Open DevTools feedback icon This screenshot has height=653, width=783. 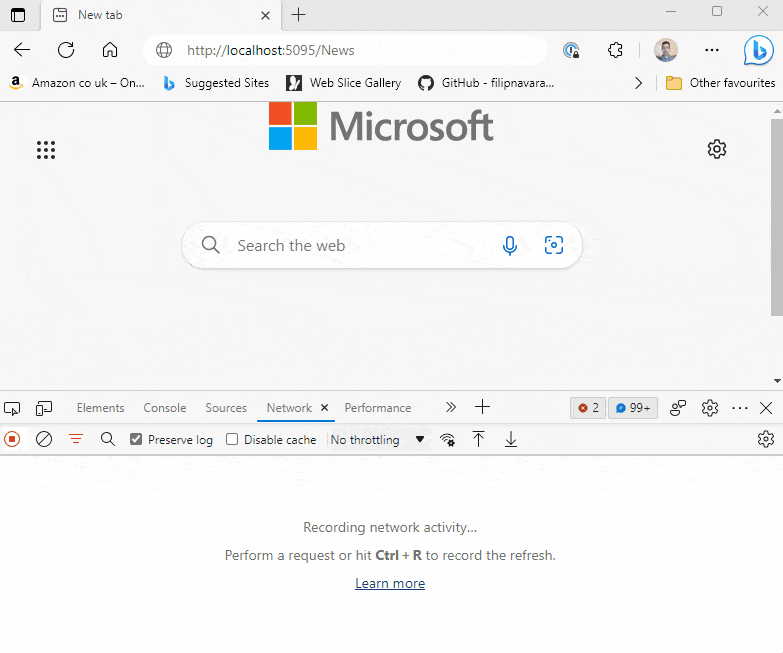678,408
